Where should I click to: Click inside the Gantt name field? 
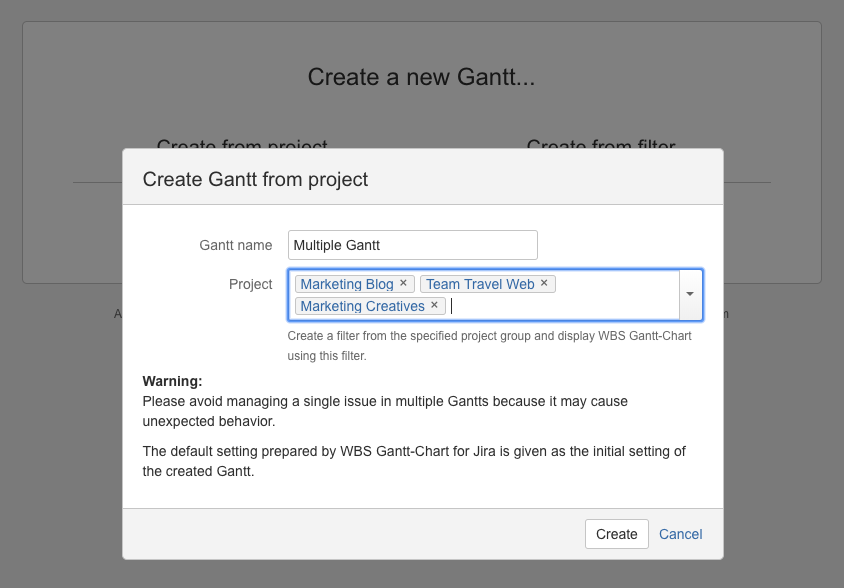412,244
